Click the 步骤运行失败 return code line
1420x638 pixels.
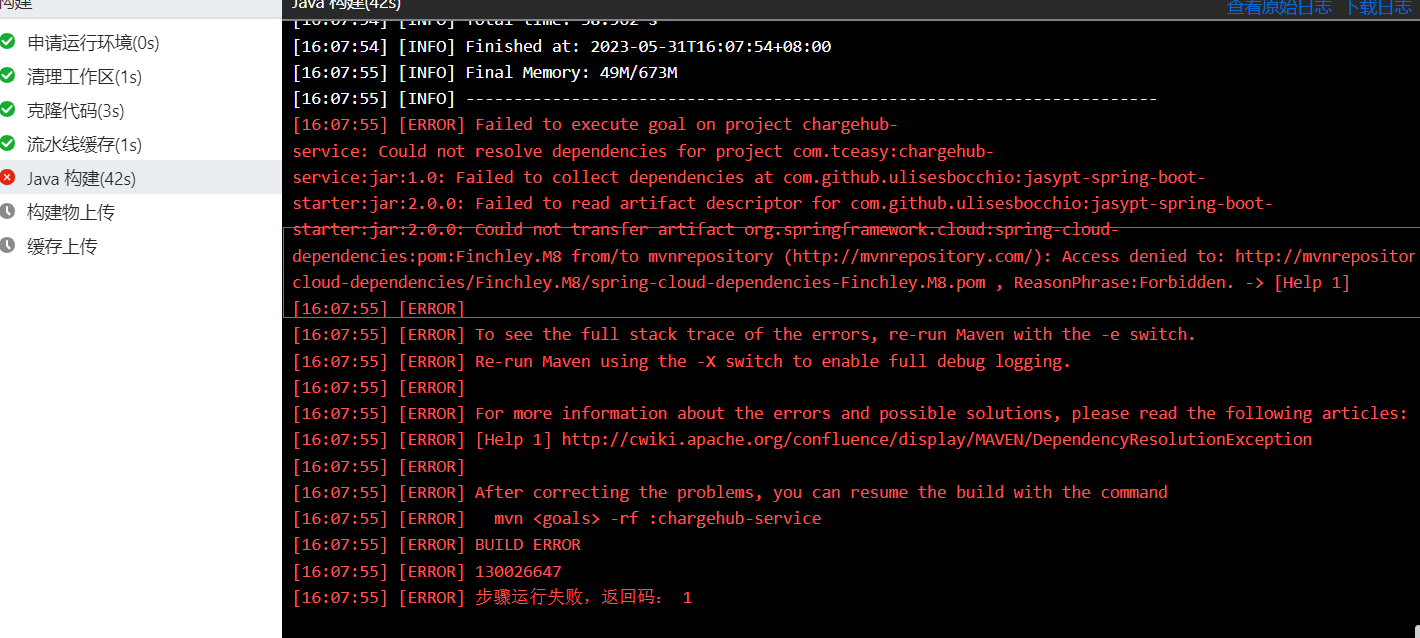tap(492, 597)
